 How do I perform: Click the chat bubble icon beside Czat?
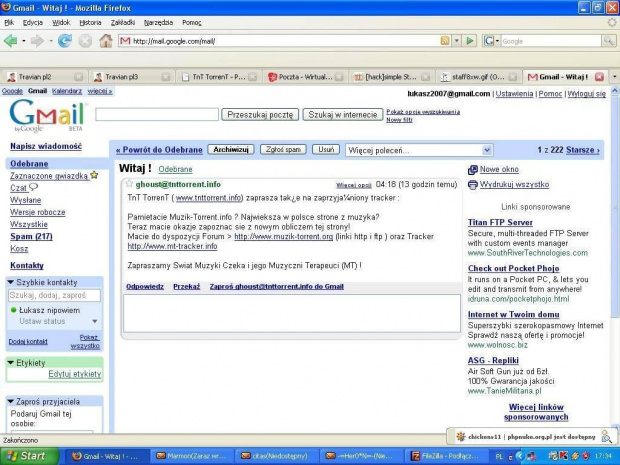(x=34, y=187)
